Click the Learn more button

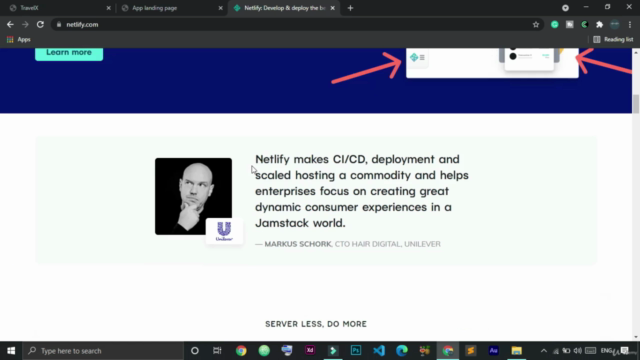pos(69,53)
